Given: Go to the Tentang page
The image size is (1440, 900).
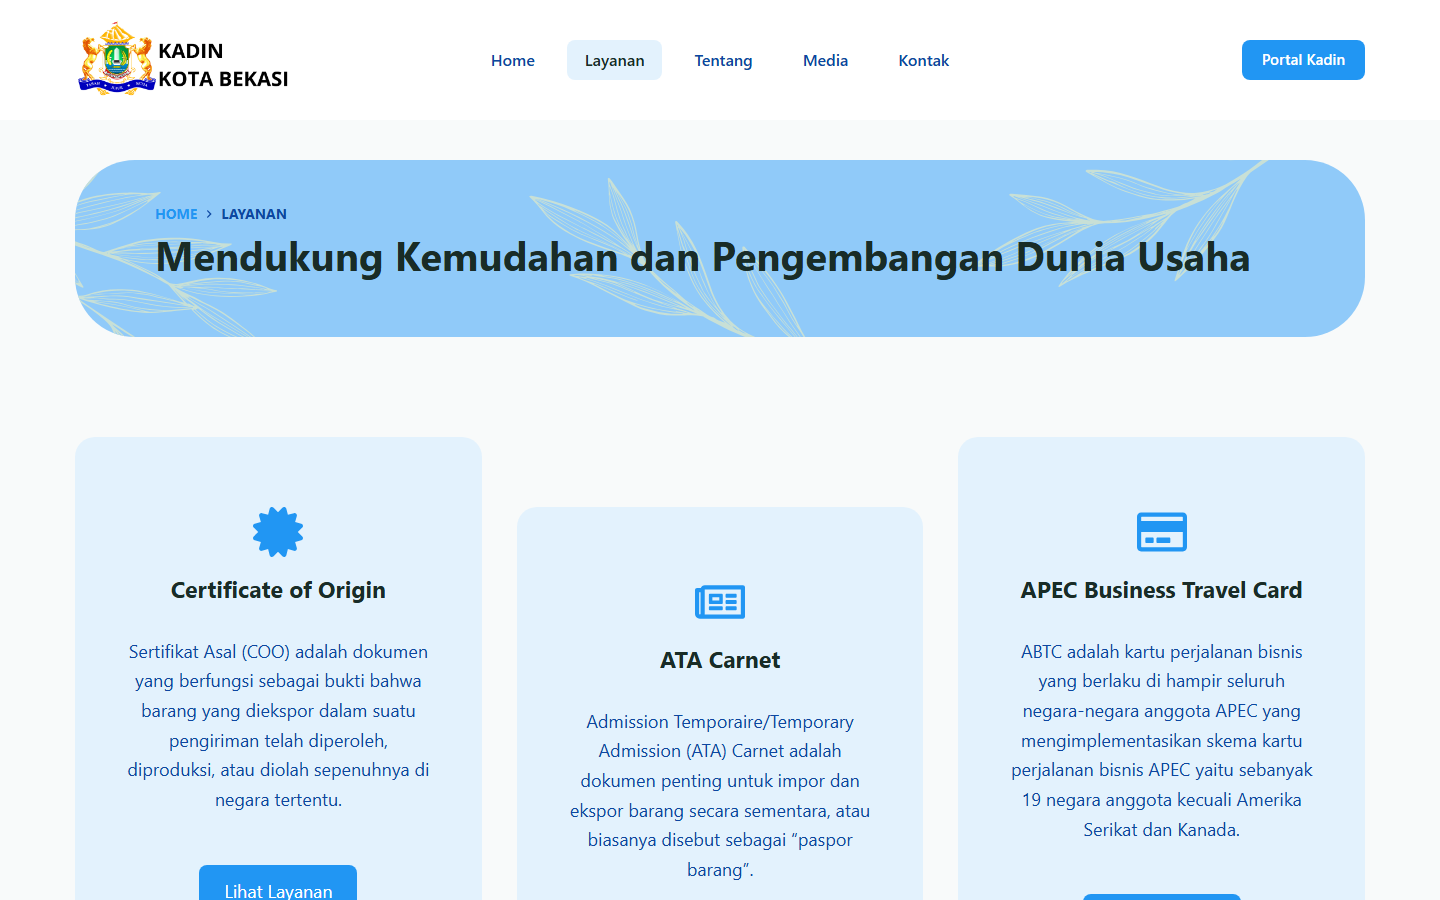Looking at the screenshot, I should pyautogui.click(x=723, y=60).
